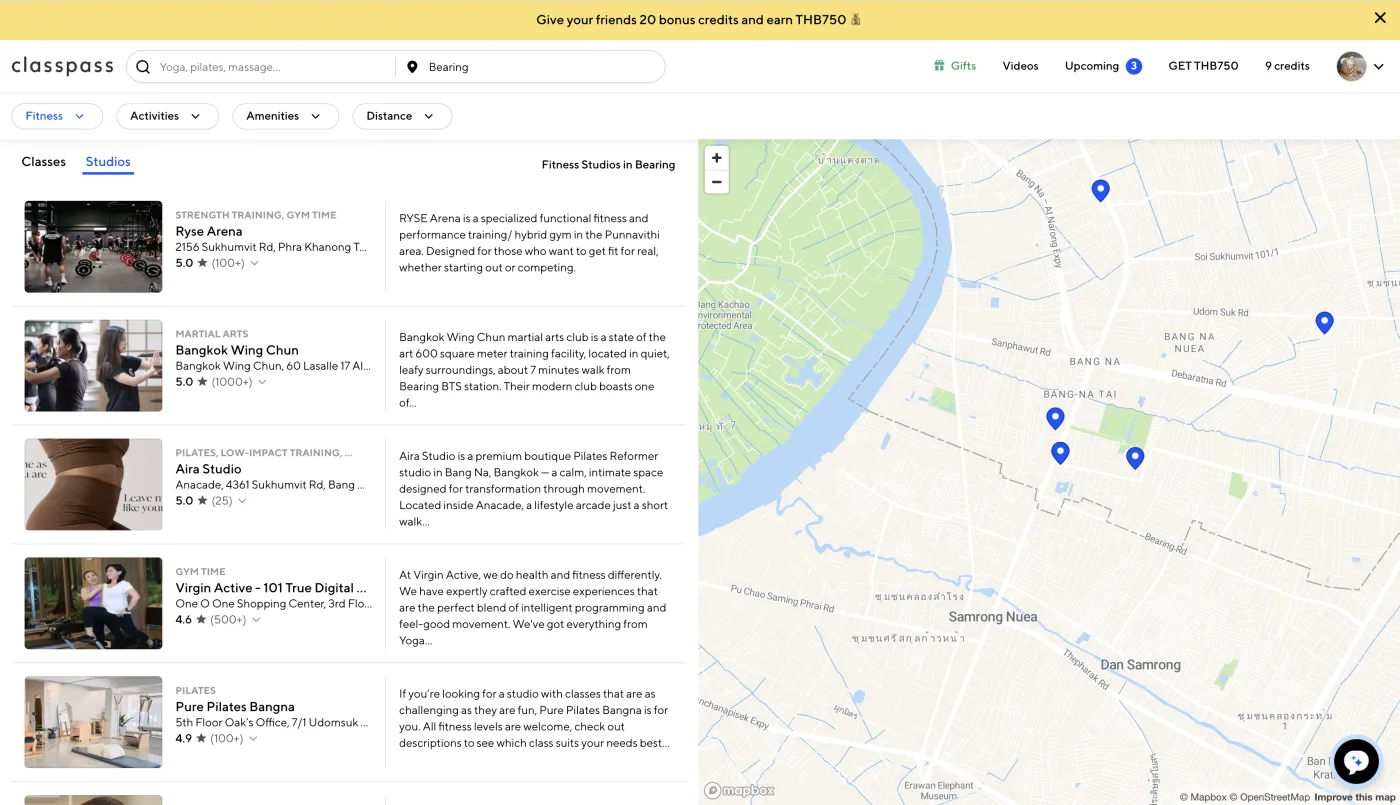This screenshot has height=805, width=1400.
Task: Click the ClassPass logo
Action: pos(62,66)
